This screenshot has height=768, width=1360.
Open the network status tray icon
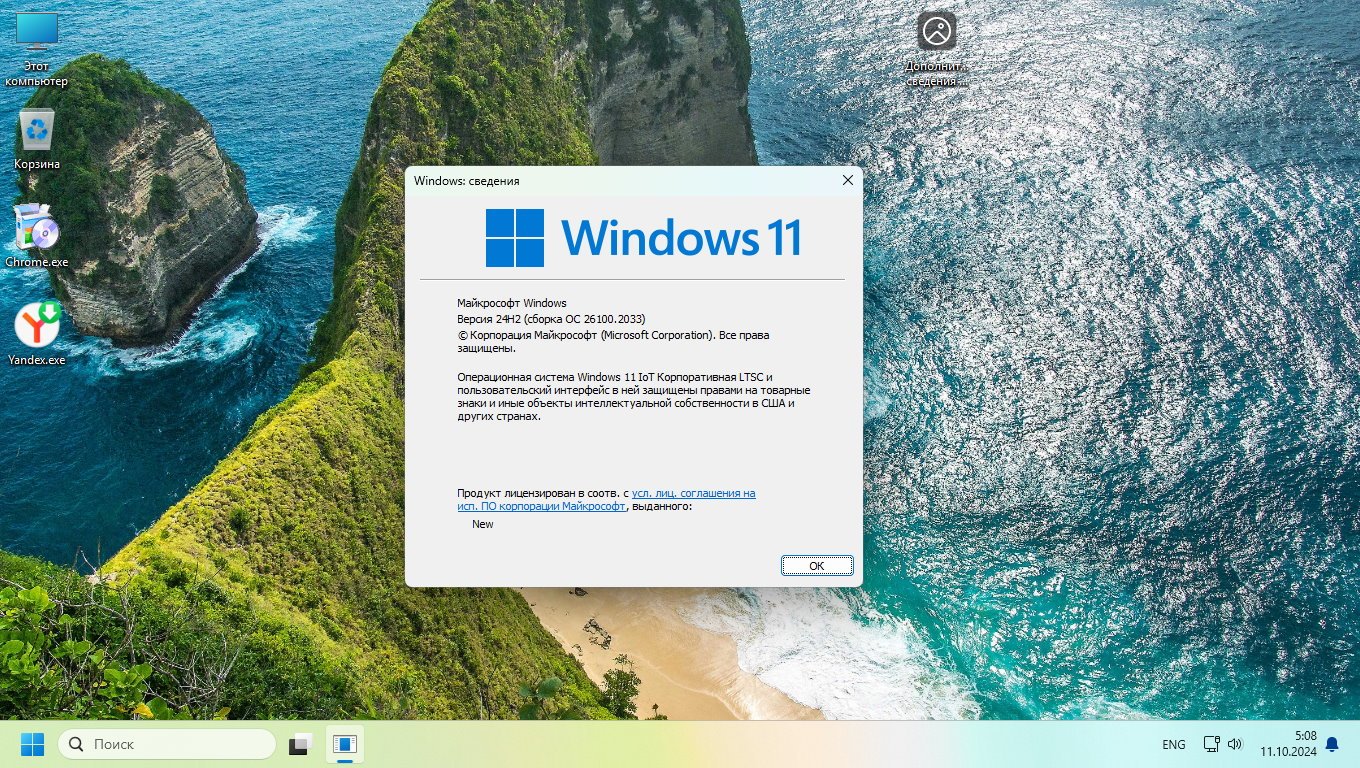point(1211,745)
